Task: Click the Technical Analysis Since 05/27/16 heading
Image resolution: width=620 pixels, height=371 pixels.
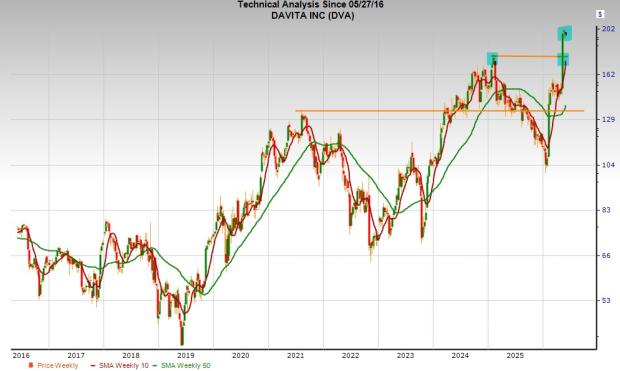Action: pos(310,4)
